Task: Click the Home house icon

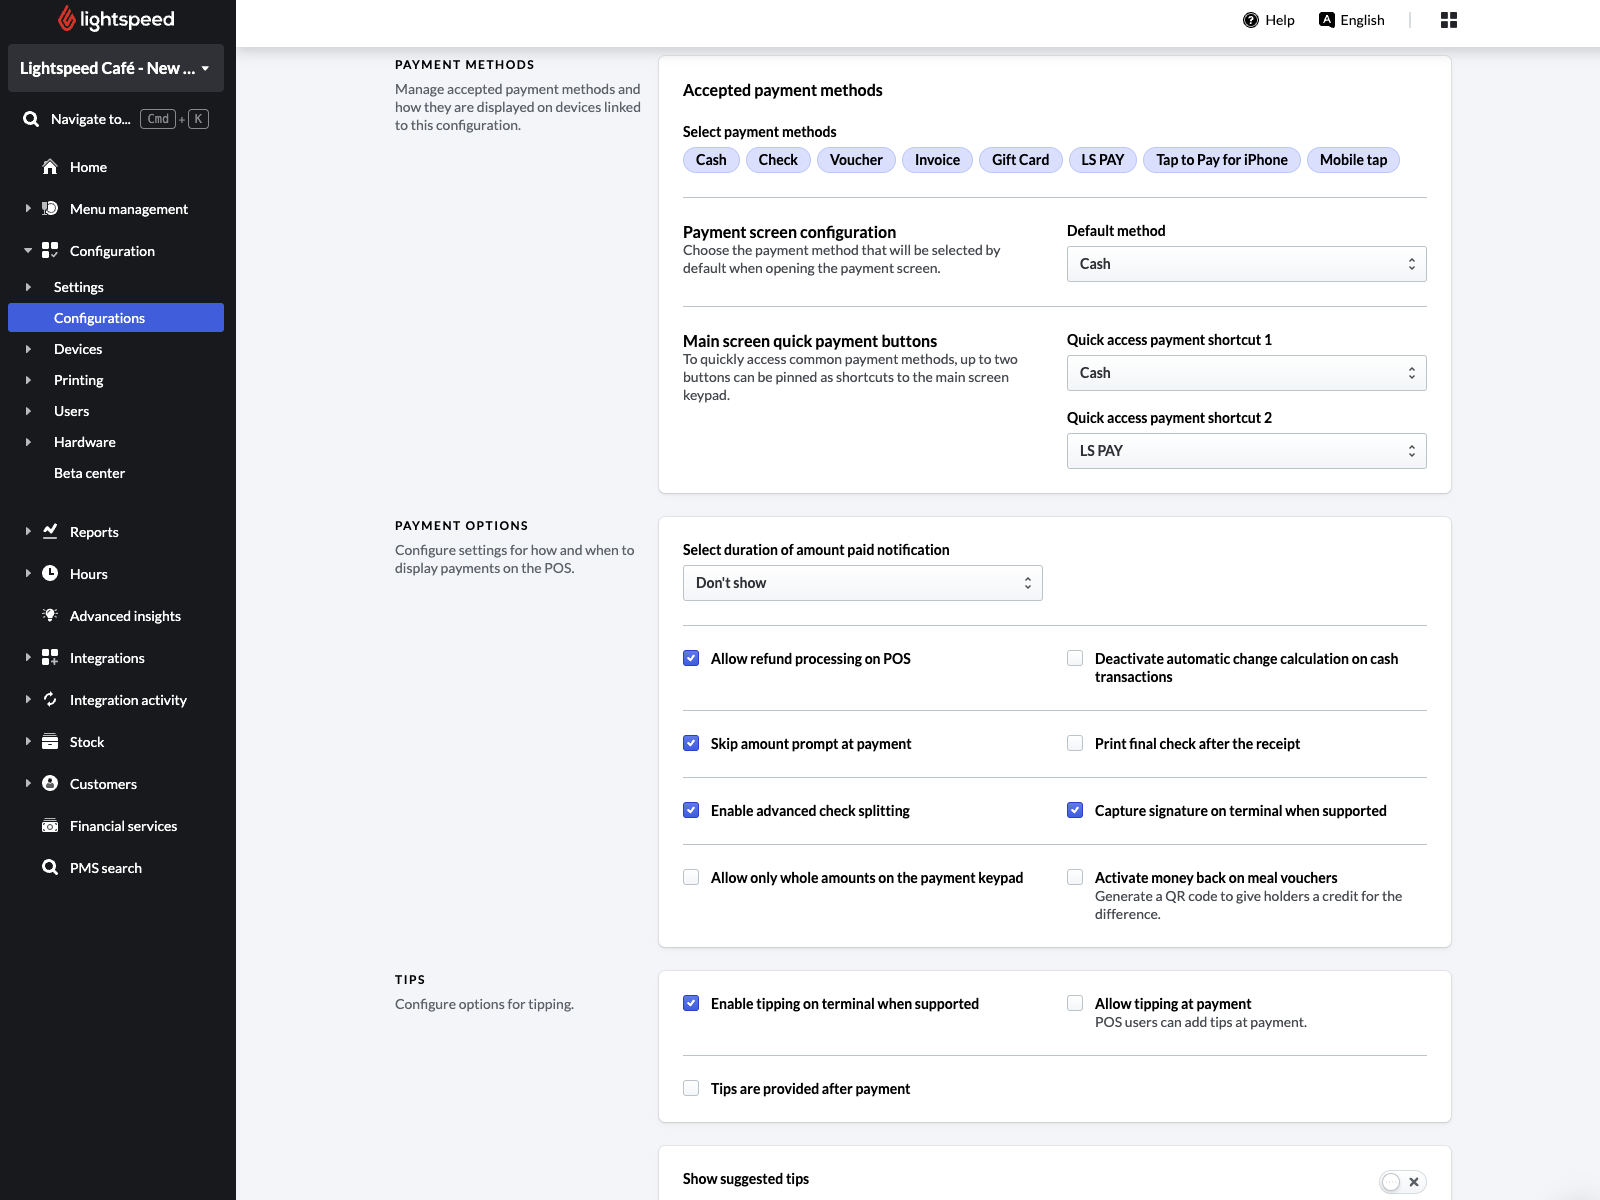Action: (50, 167)
